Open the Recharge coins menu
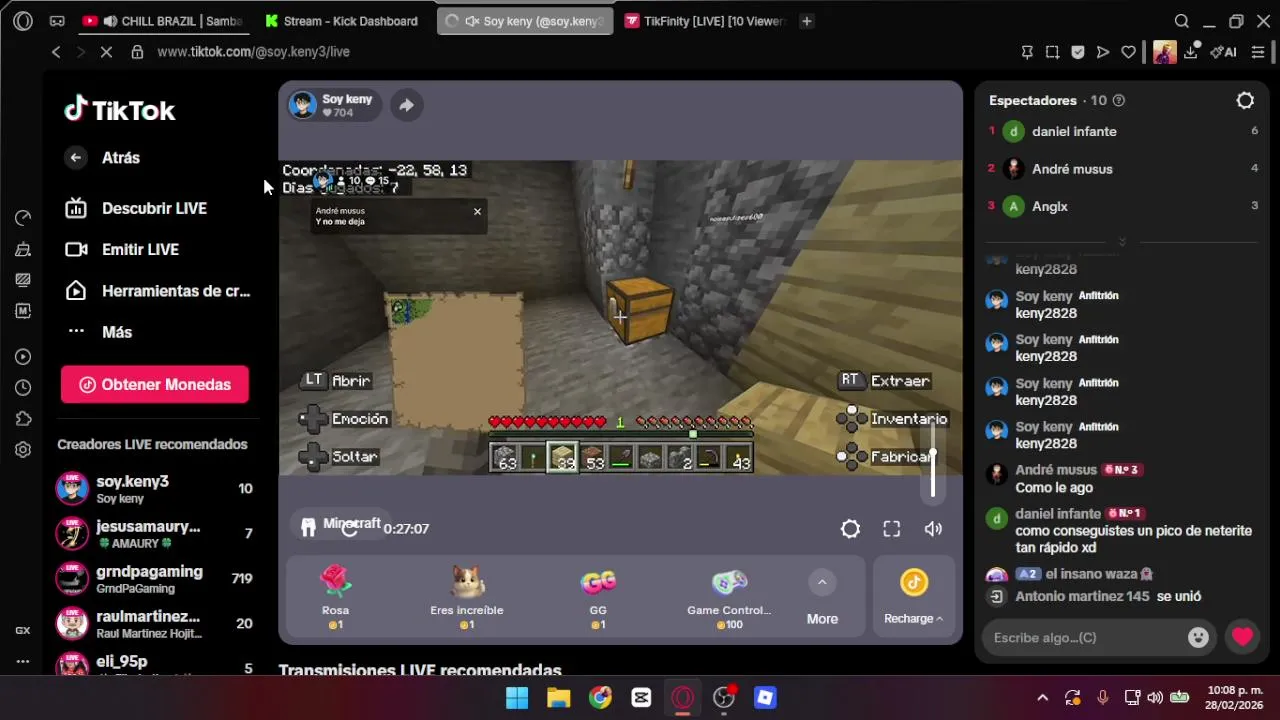The width and height of the screenshot is (1280, 720). (x=913, y=598)
